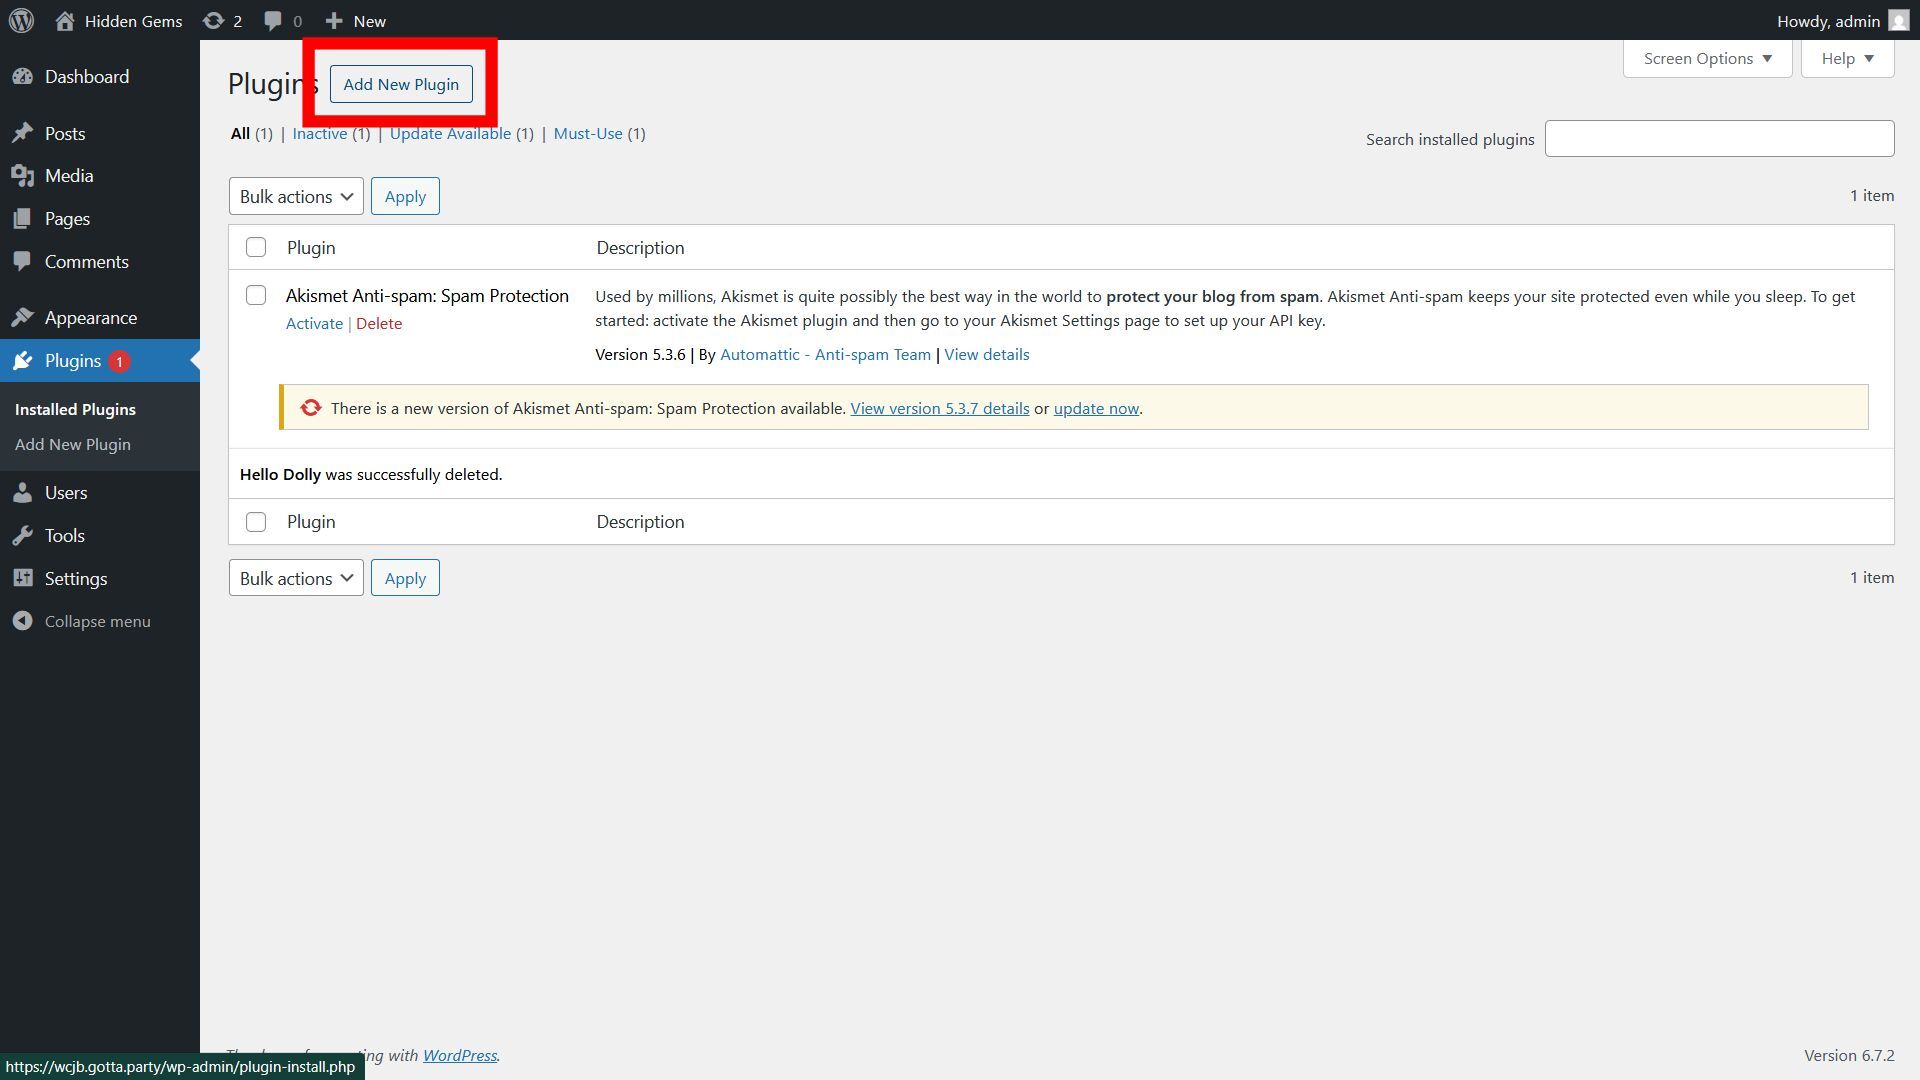1920x1080 pixels.
Task: Collapse the admin sidebar menu
Action: tap(97, 622)
